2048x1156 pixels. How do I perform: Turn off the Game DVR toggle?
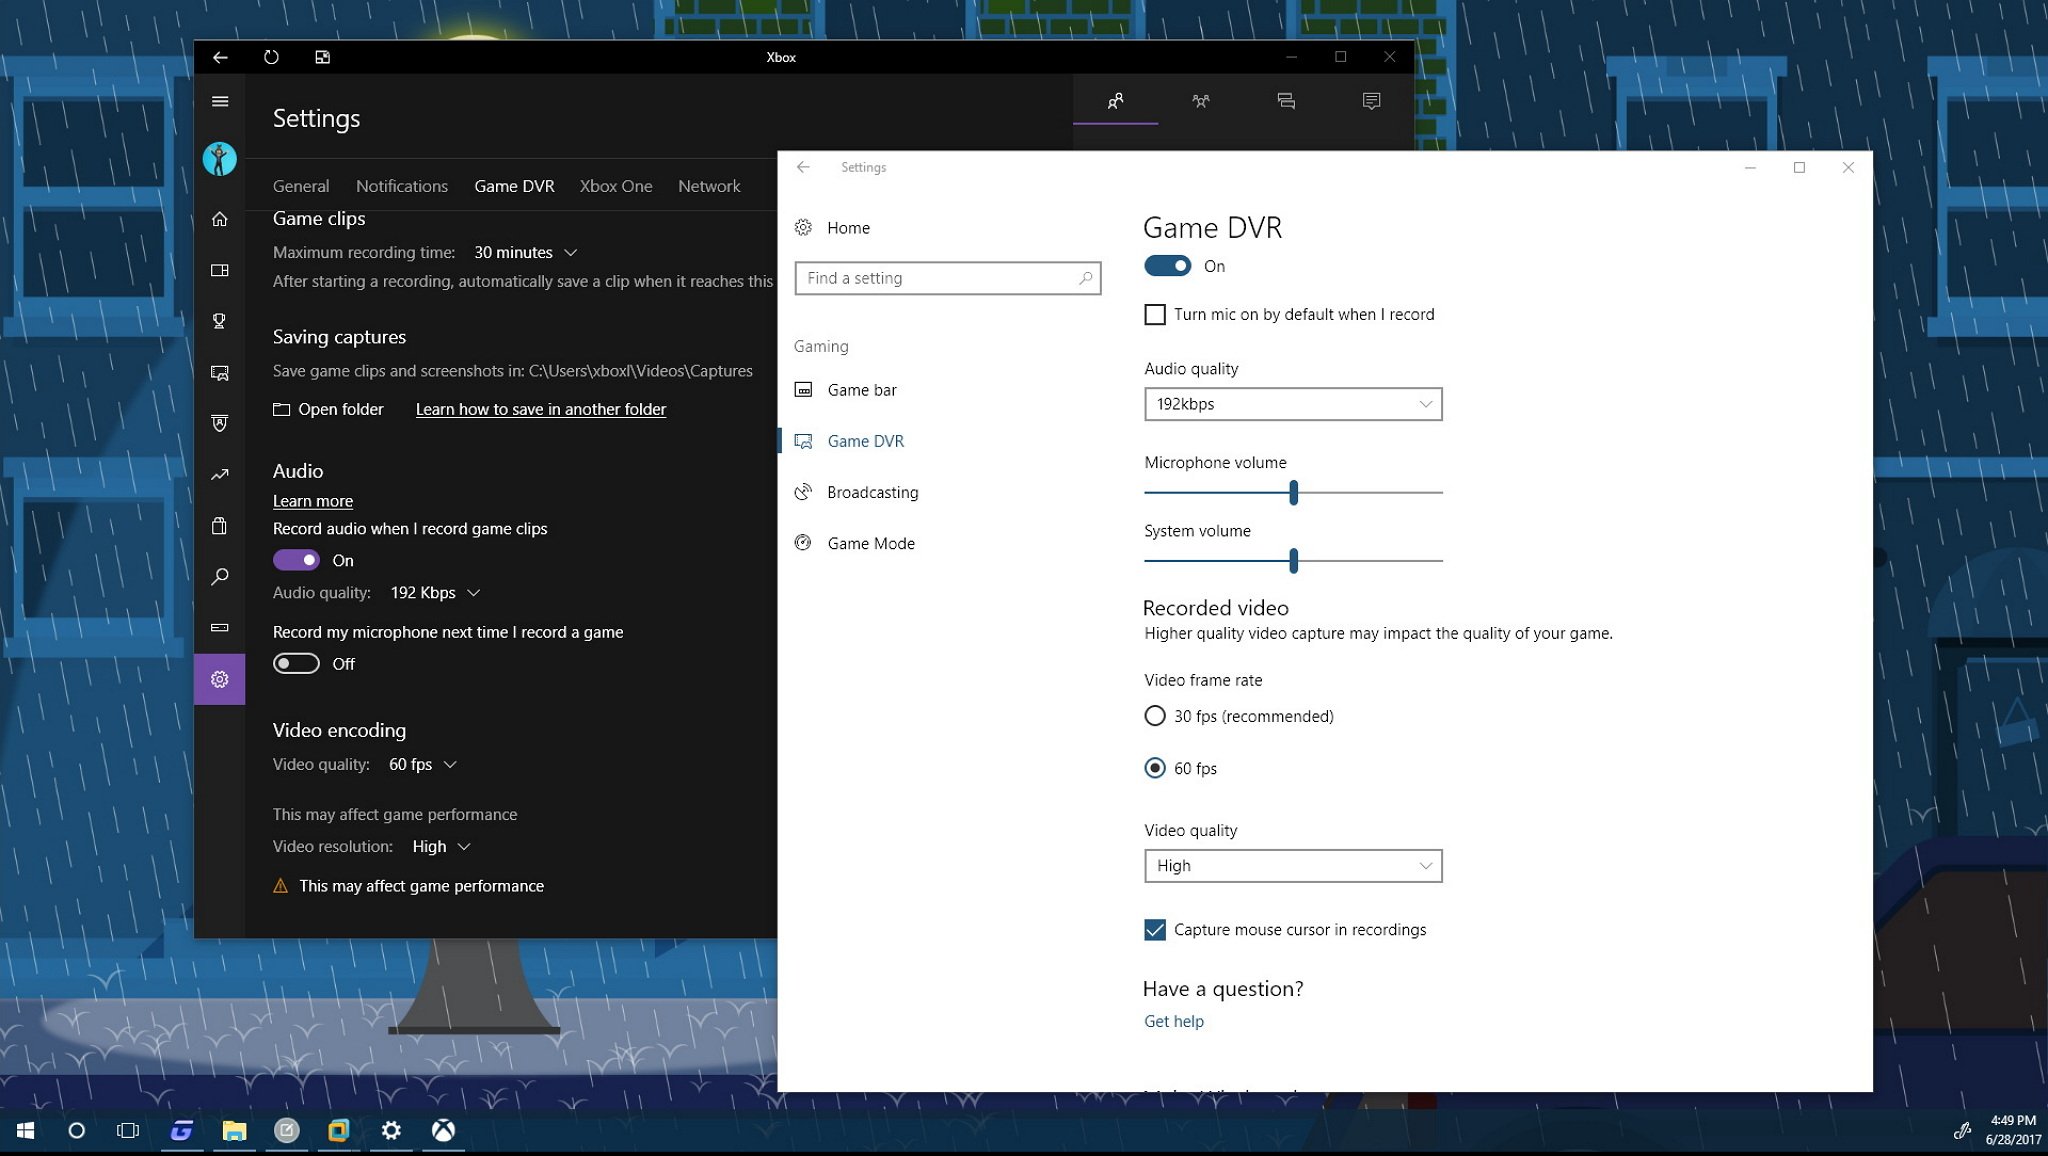(1167, 266)
